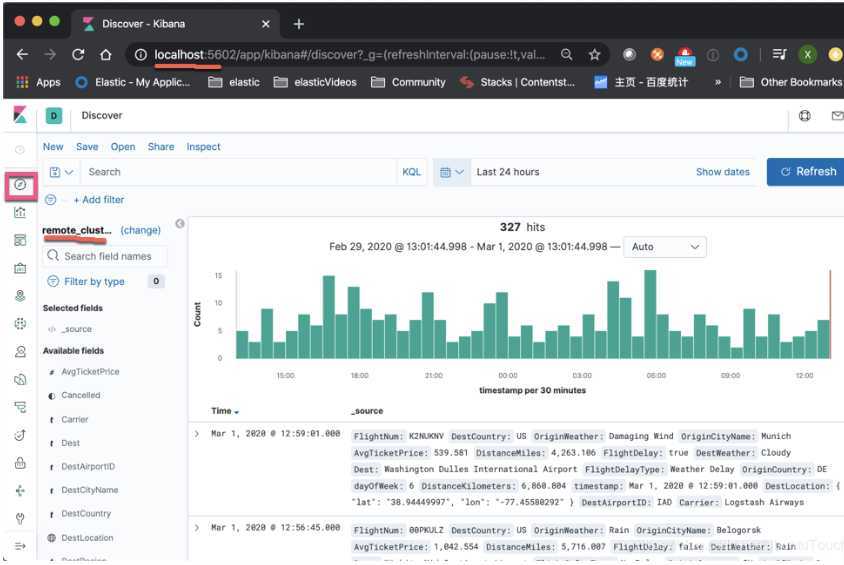The height and width of the screenshot is (565, 844).
Task: Open the Auto interval dropdown
Action: [x=665, y=247]
